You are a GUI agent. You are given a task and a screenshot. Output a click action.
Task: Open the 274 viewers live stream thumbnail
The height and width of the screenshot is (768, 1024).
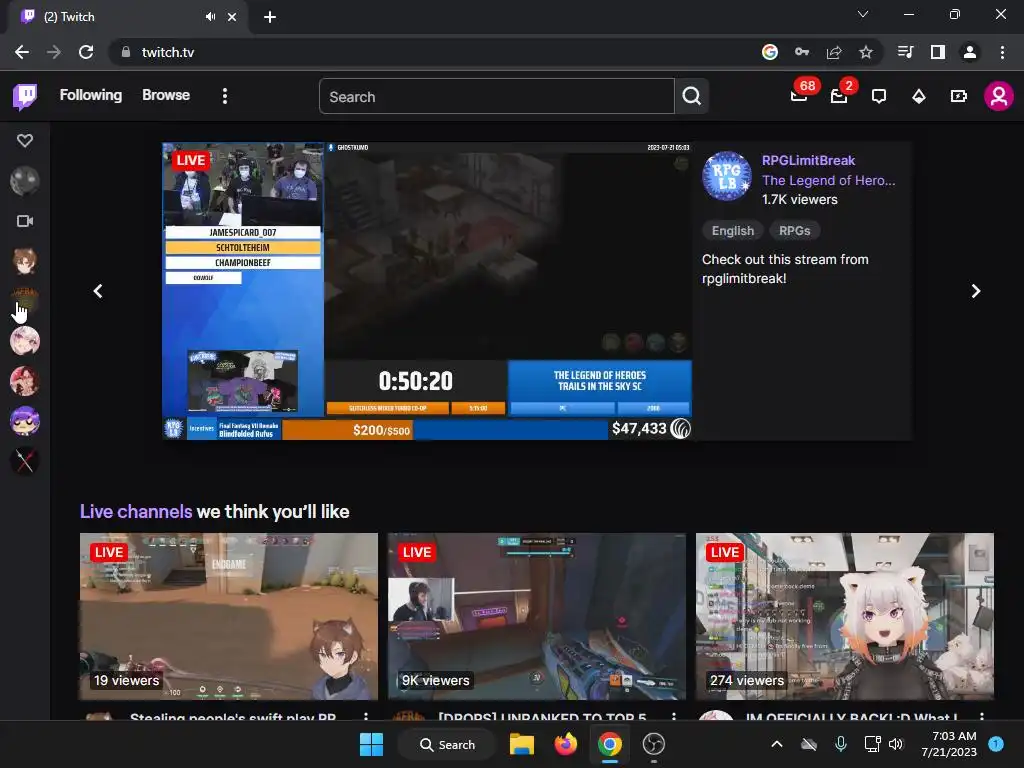(x=844, y=616)
